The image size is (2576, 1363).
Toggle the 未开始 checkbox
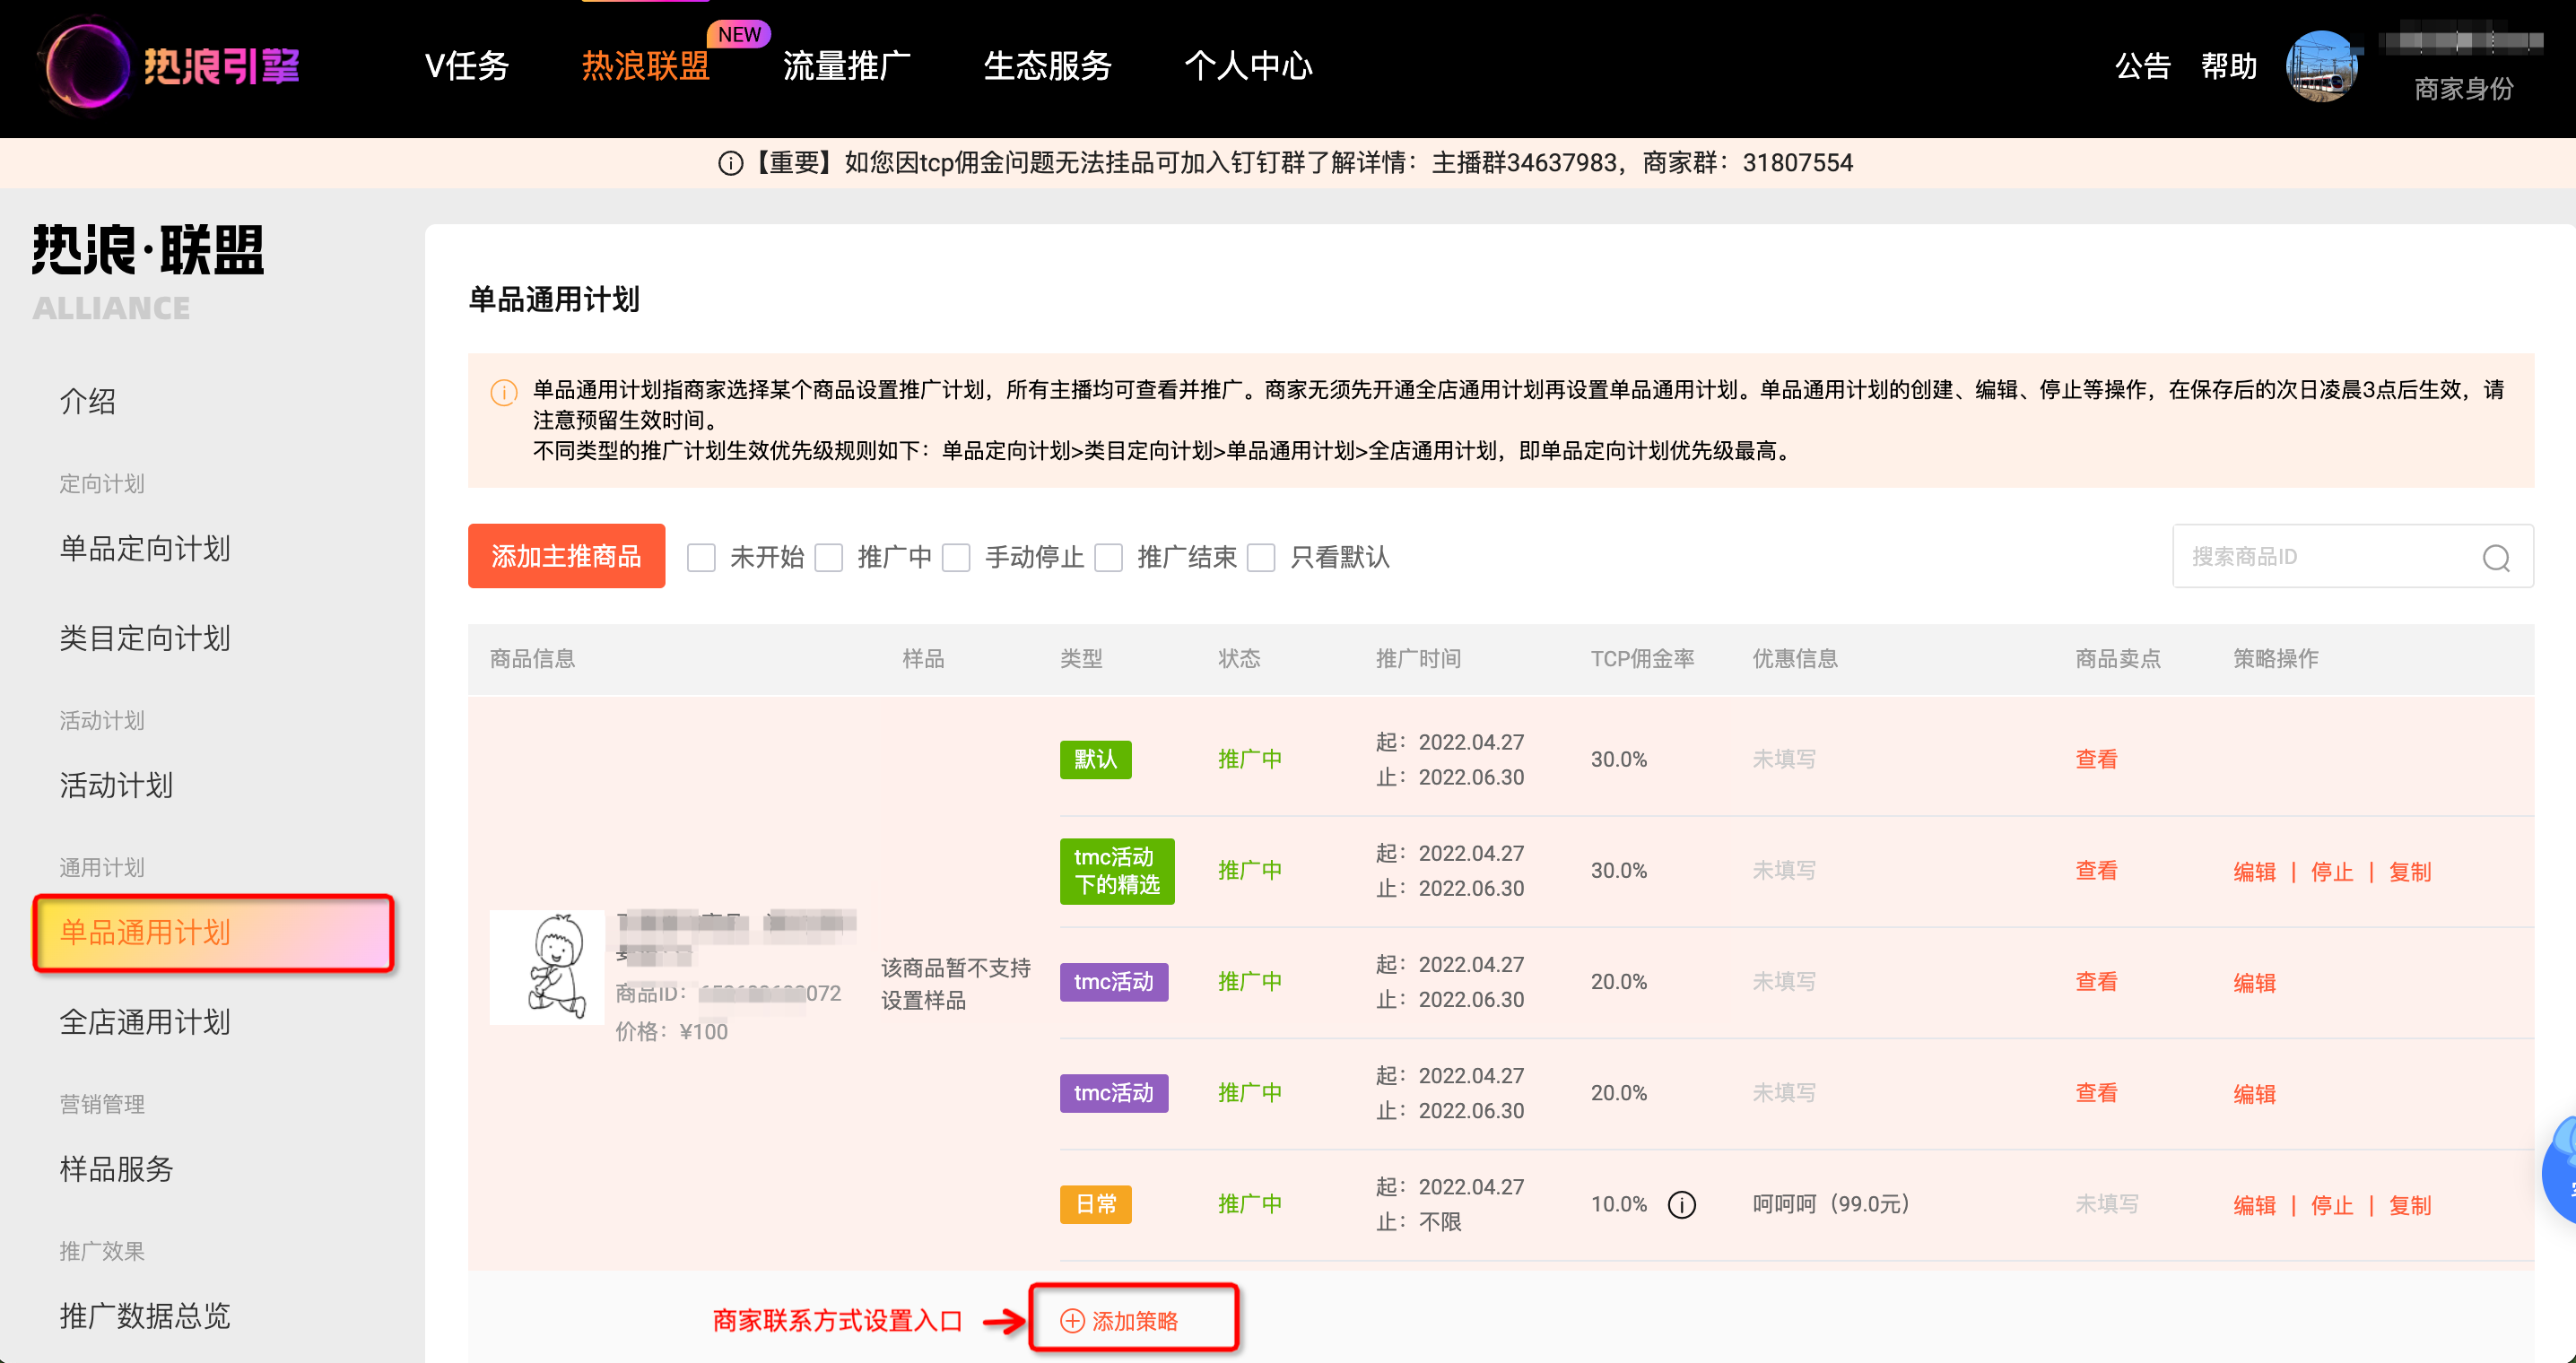[x=701, y=557]
